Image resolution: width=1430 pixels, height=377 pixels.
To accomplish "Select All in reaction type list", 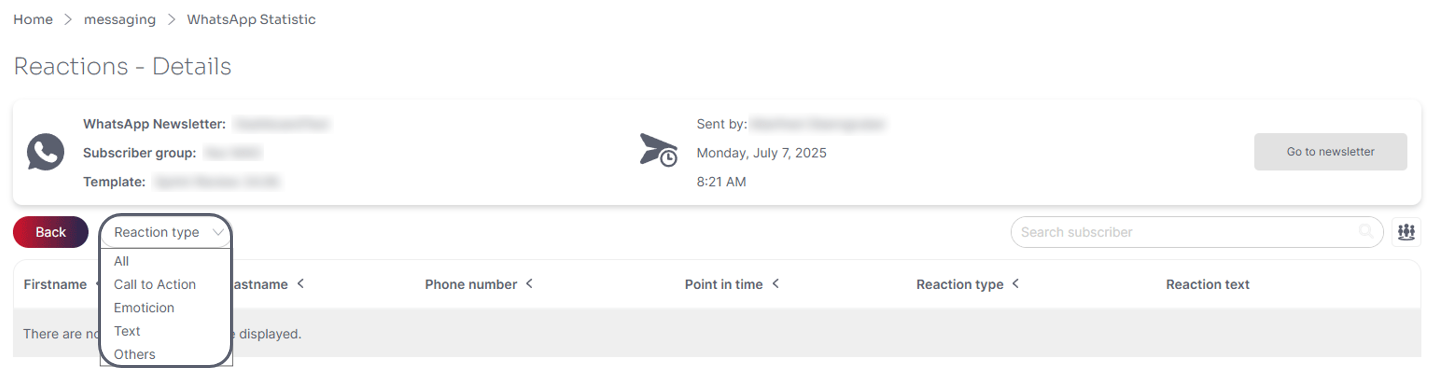I will [x=121, y=261].
